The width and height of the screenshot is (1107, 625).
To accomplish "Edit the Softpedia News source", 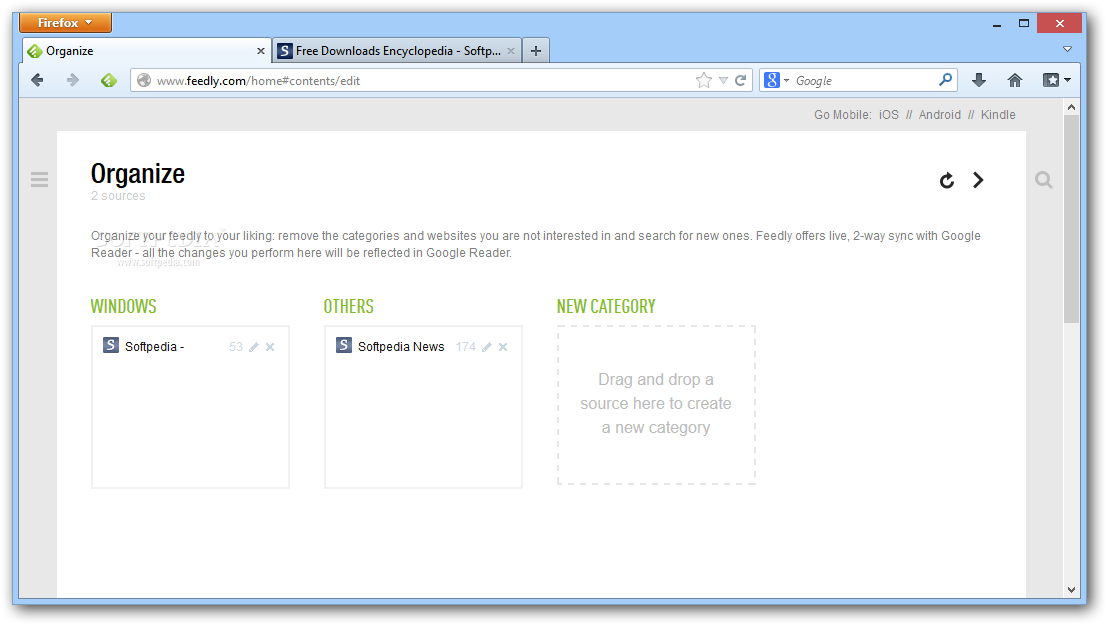I will [x=486, y=347].
